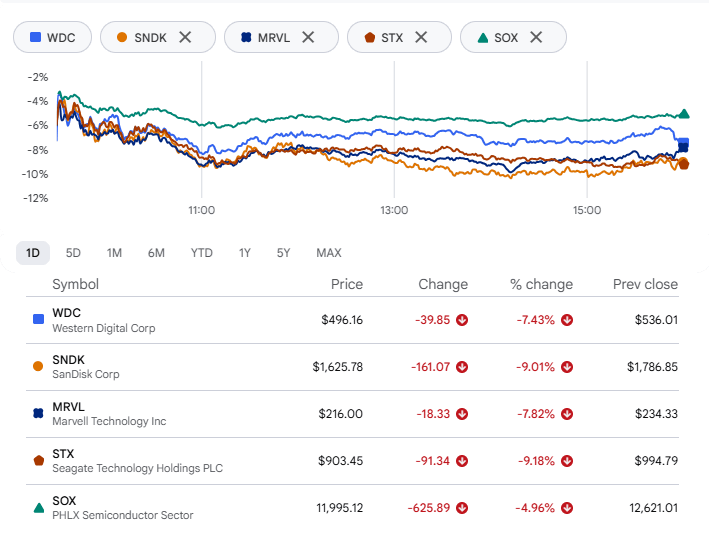The image size is (709, 540).
Task: Click the Price column header
Action: pyautogui.click(x=347, y=284)
